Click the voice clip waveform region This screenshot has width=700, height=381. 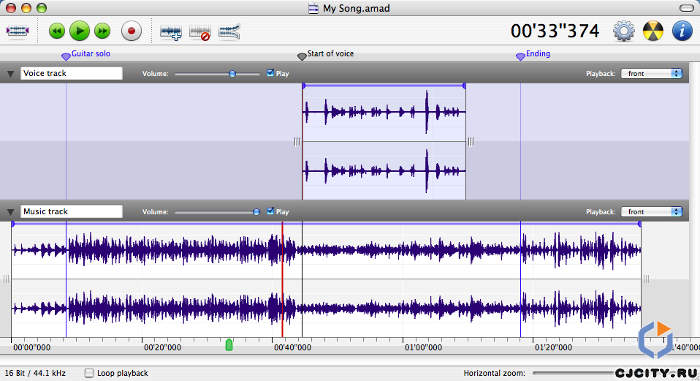tap(384, 142)
